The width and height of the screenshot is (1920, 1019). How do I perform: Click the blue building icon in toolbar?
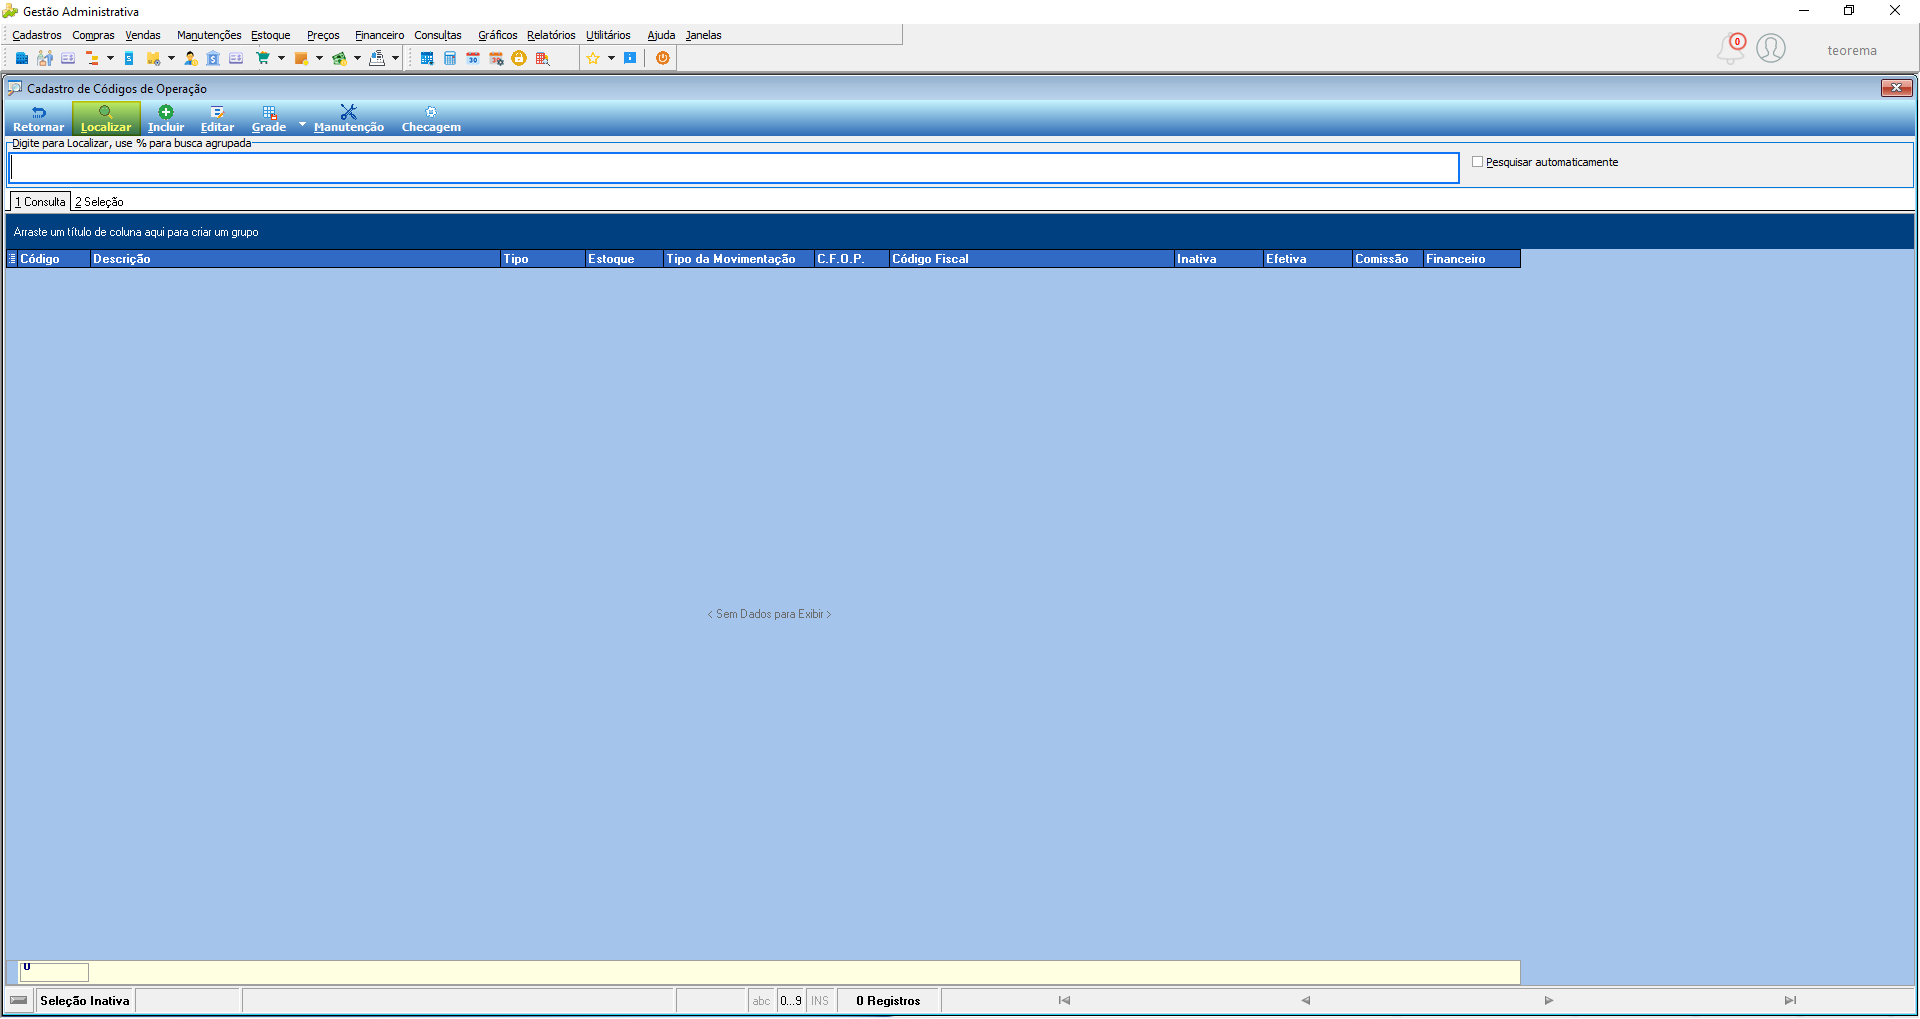[21, 58]
